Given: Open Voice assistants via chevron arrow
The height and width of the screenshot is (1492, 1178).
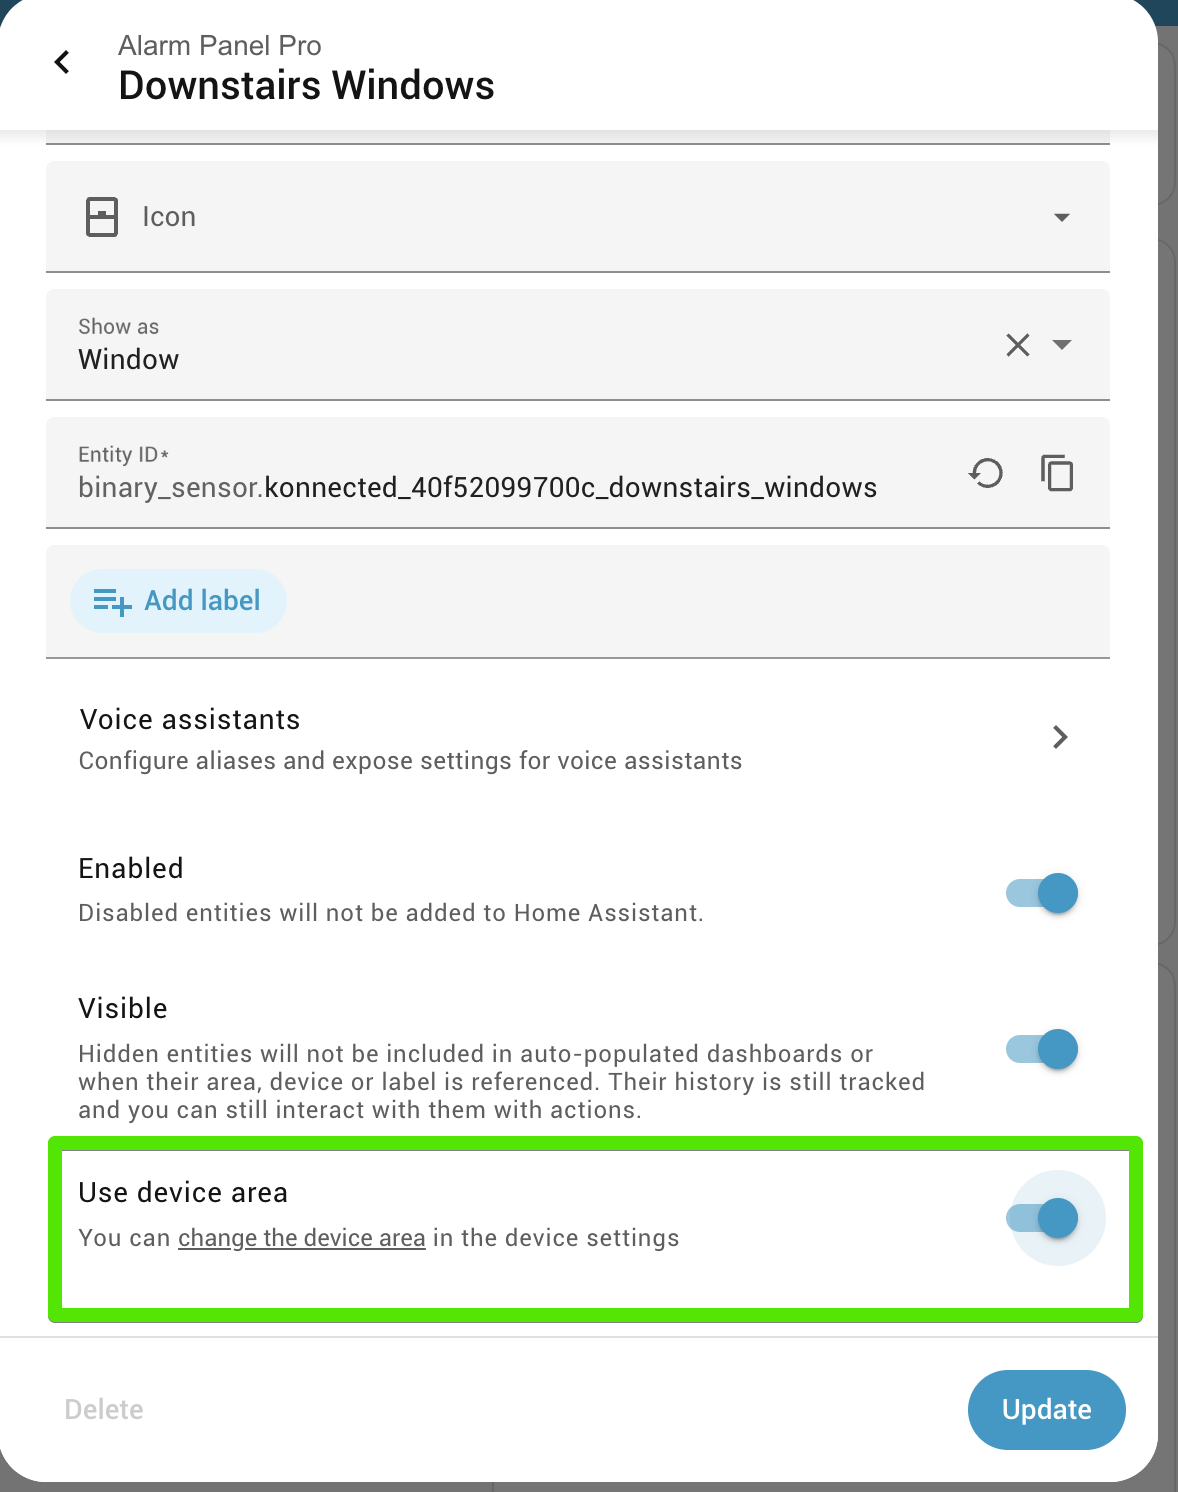Looking at the screenshot, I should (1060, 738).
